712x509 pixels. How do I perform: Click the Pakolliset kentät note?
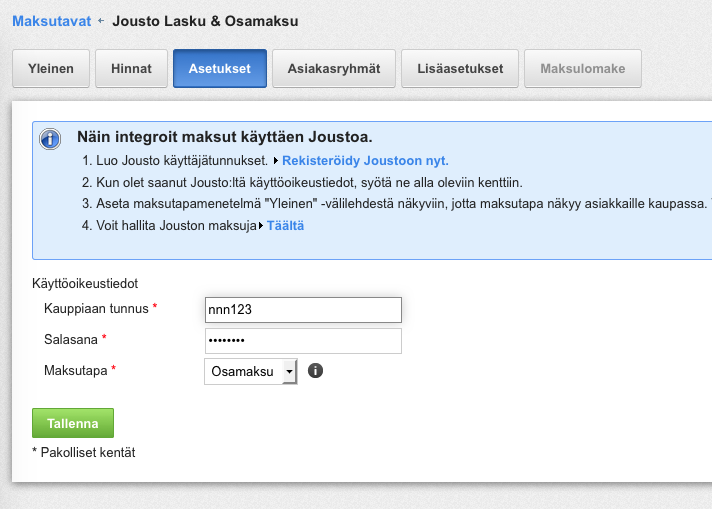pyautogui.click(x=84, y=452)
